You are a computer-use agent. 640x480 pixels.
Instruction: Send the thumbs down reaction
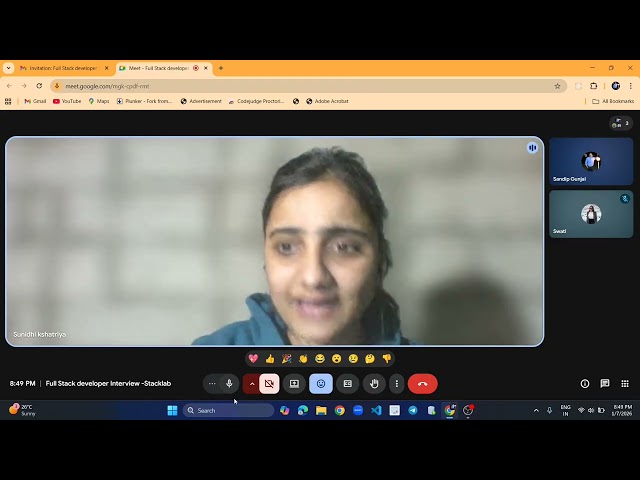point(387,359)
